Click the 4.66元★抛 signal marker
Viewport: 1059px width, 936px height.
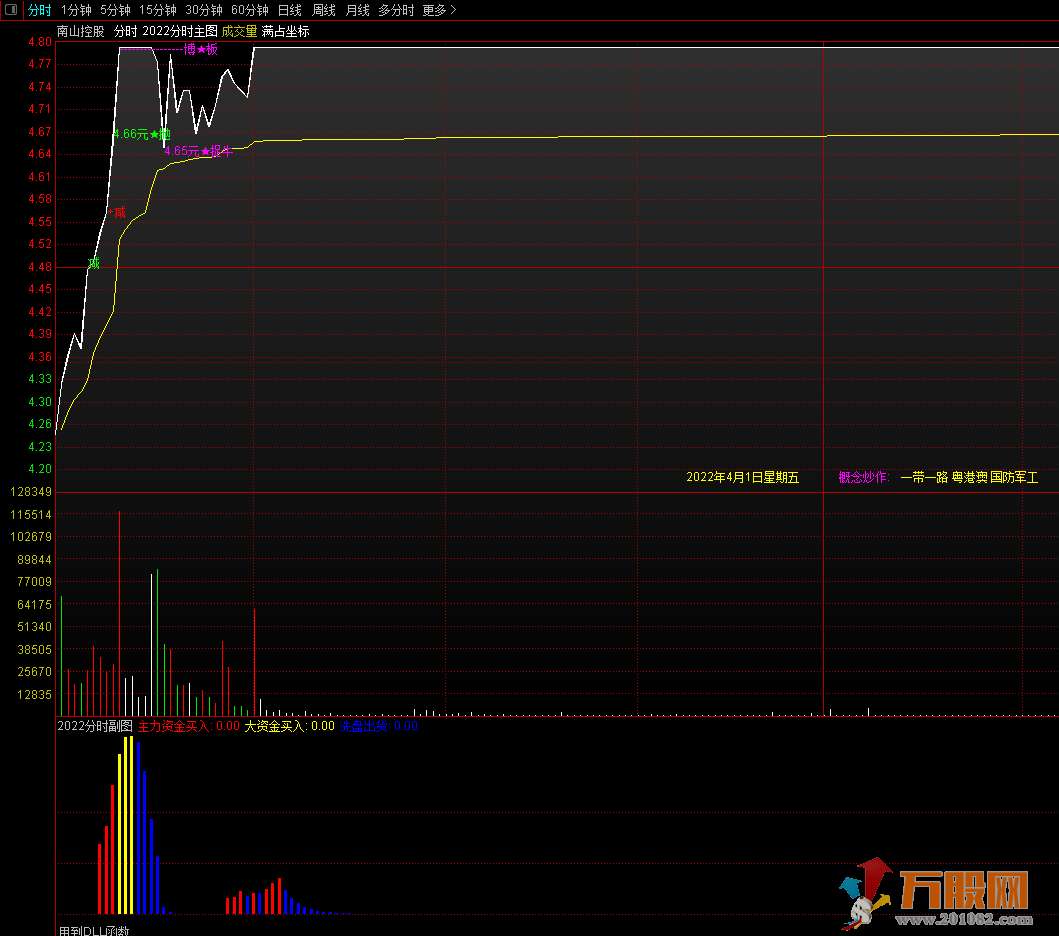click(142, 134)
